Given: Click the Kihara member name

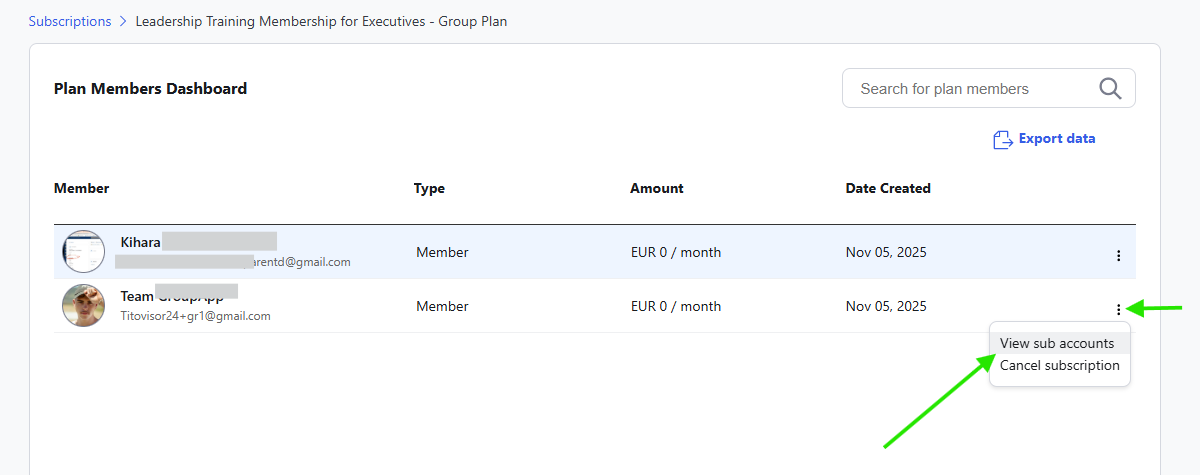Looking at the screenshot, I should [140, 242].
